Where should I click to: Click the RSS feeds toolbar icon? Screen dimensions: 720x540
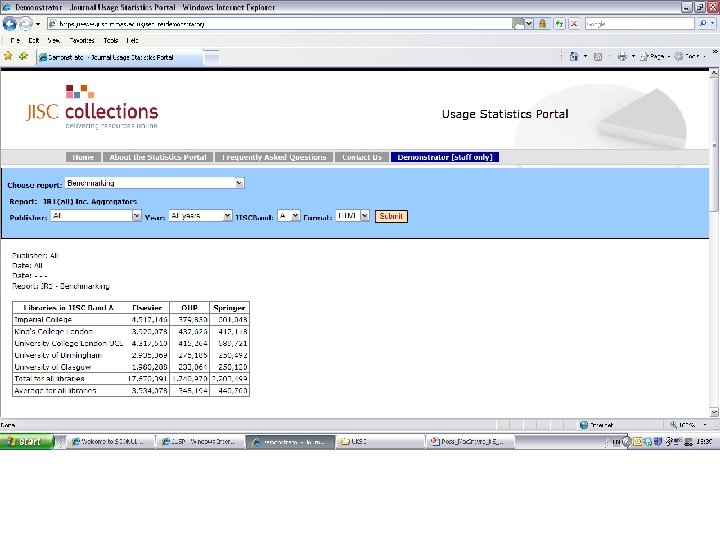tap(598, 57)
